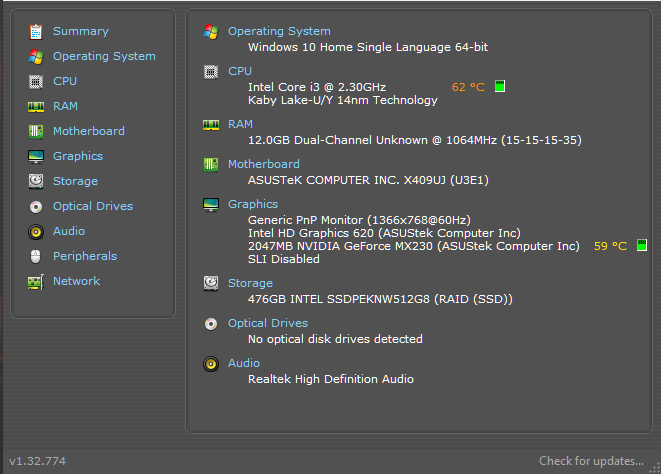
Task: Click the green CPU temperature indicator icon
Action: [500, 86]
